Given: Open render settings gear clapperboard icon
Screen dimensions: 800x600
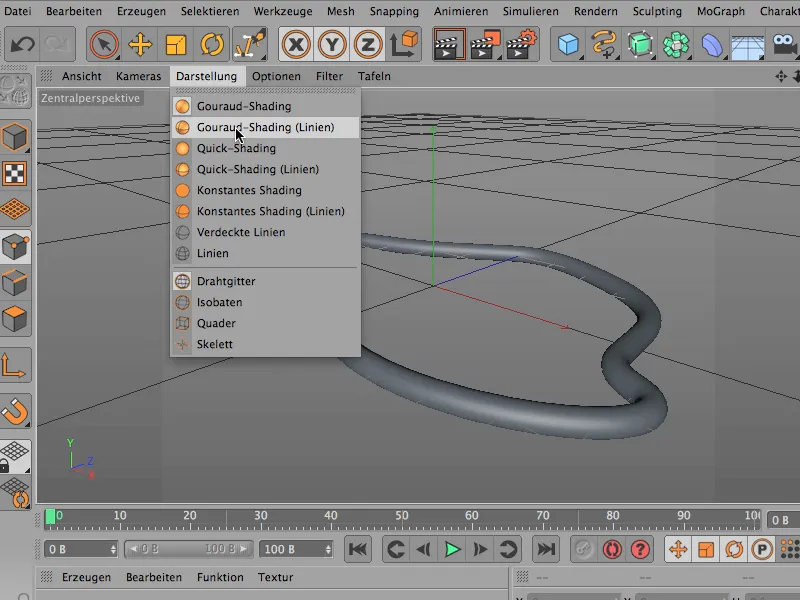Looking at the screenshot, I should tap(521, 44).
